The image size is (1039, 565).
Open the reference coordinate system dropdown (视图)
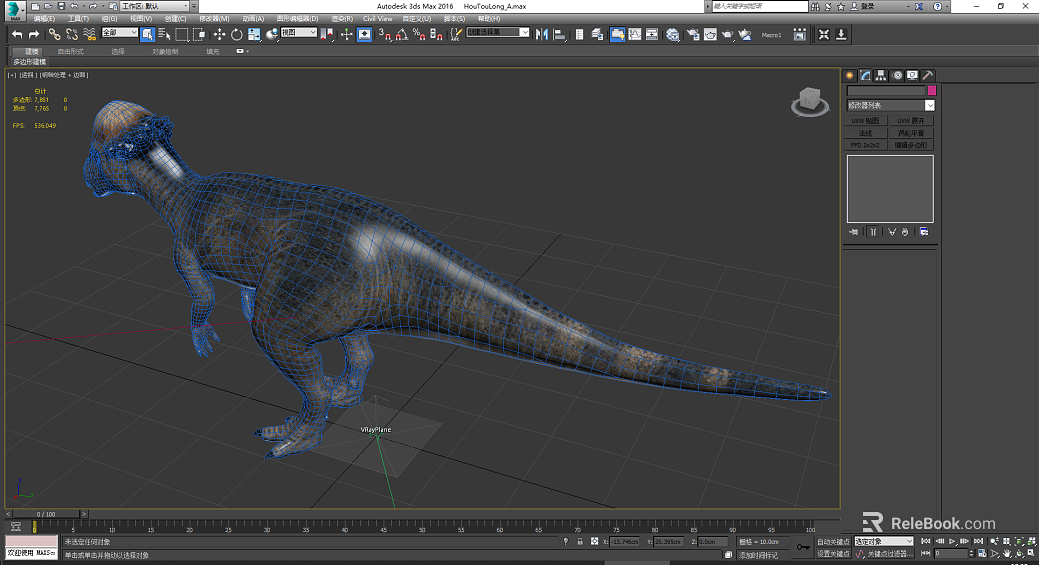[298, 32]
